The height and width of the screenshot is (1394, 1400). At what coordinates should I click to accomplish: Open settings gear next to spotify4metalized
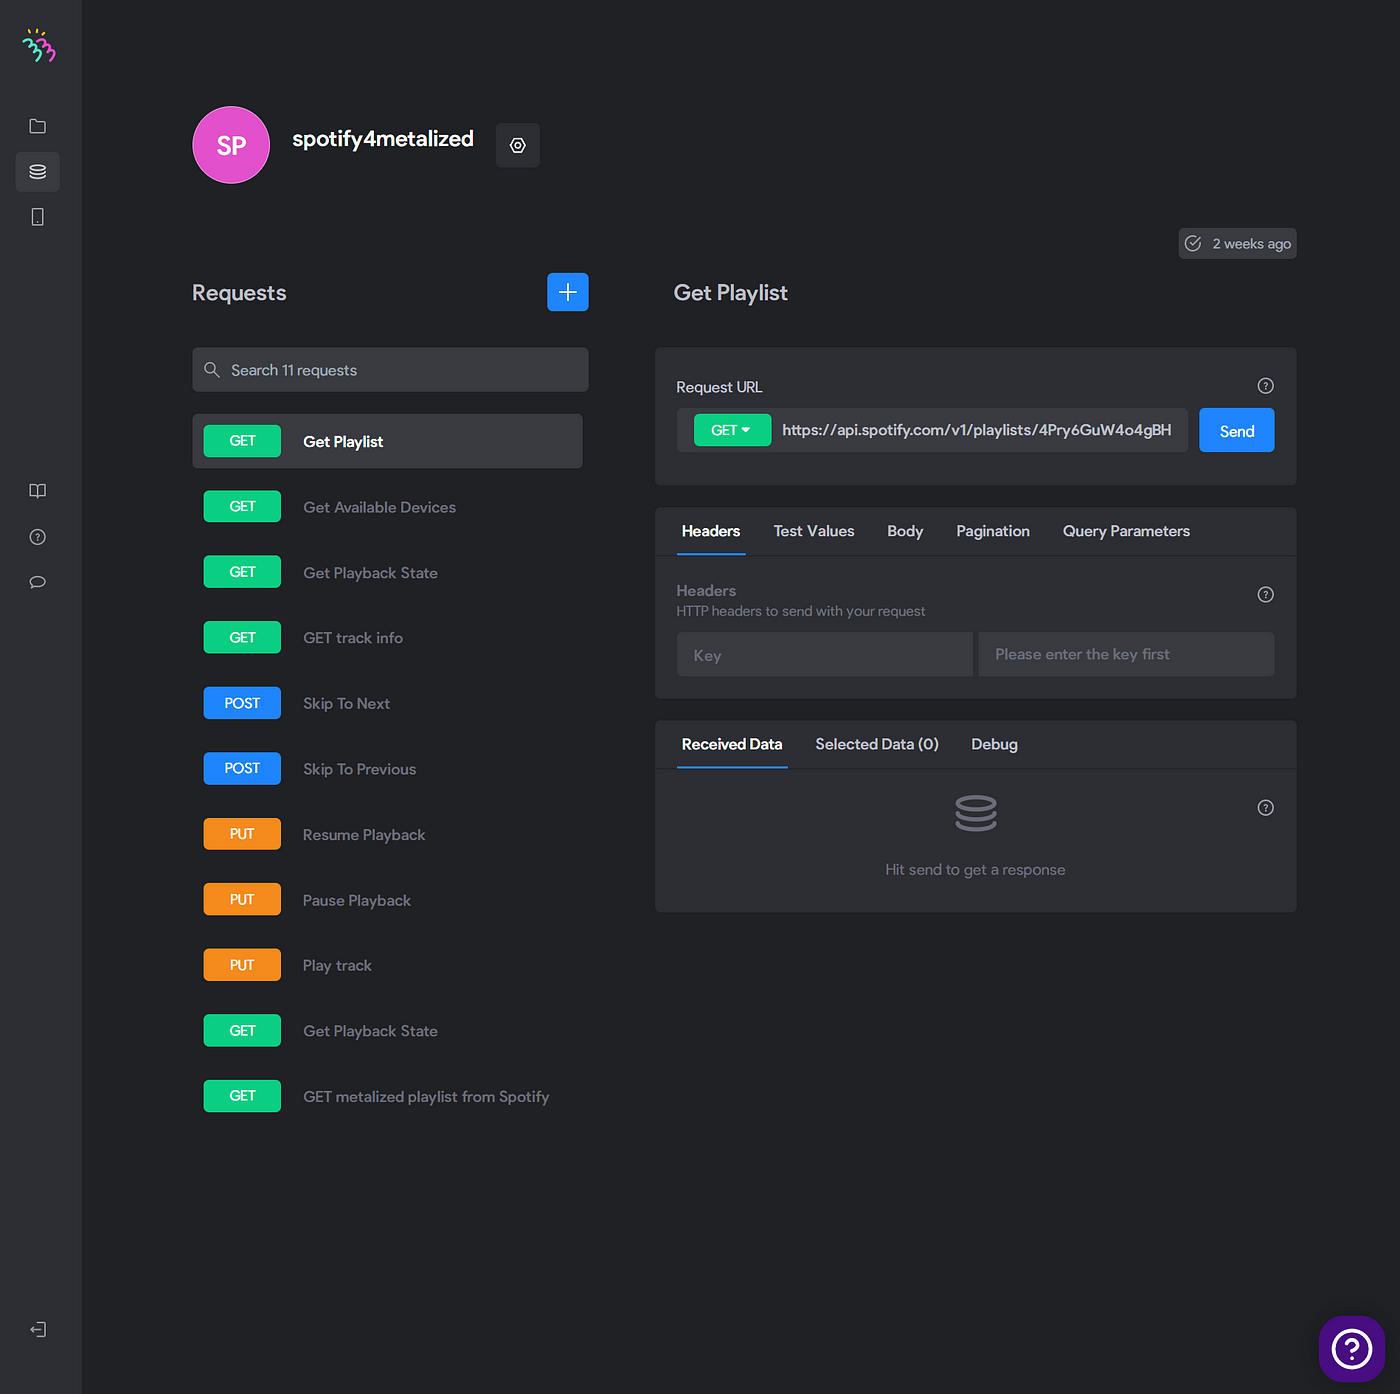tap(518, 145)
